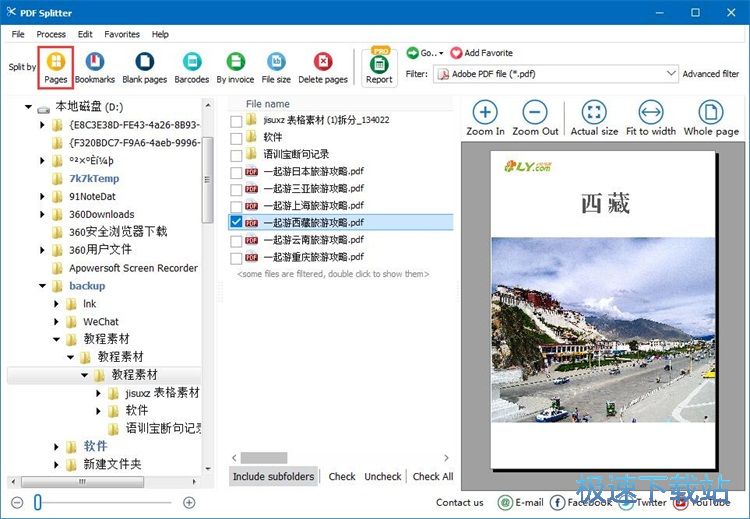Open the Delete pages tool
Screen dimensions: 750x519
pos(323,62)
